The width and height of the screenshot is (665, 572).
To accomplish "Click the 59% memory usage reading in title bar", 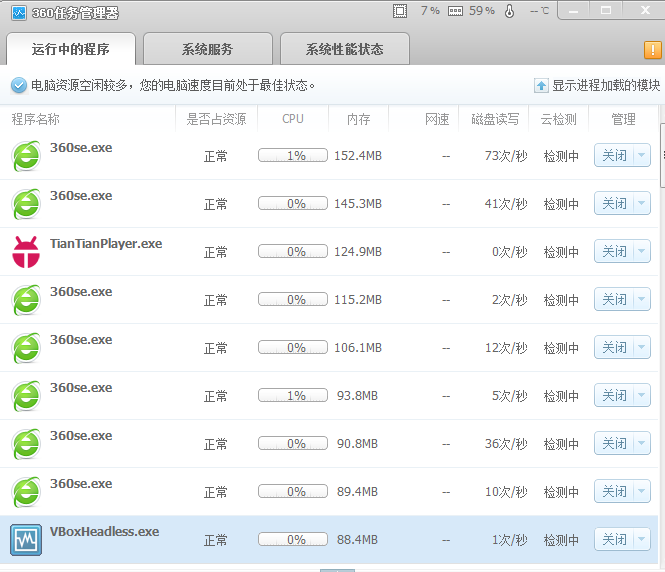I will pyautogui.click(x=482, y=11).
